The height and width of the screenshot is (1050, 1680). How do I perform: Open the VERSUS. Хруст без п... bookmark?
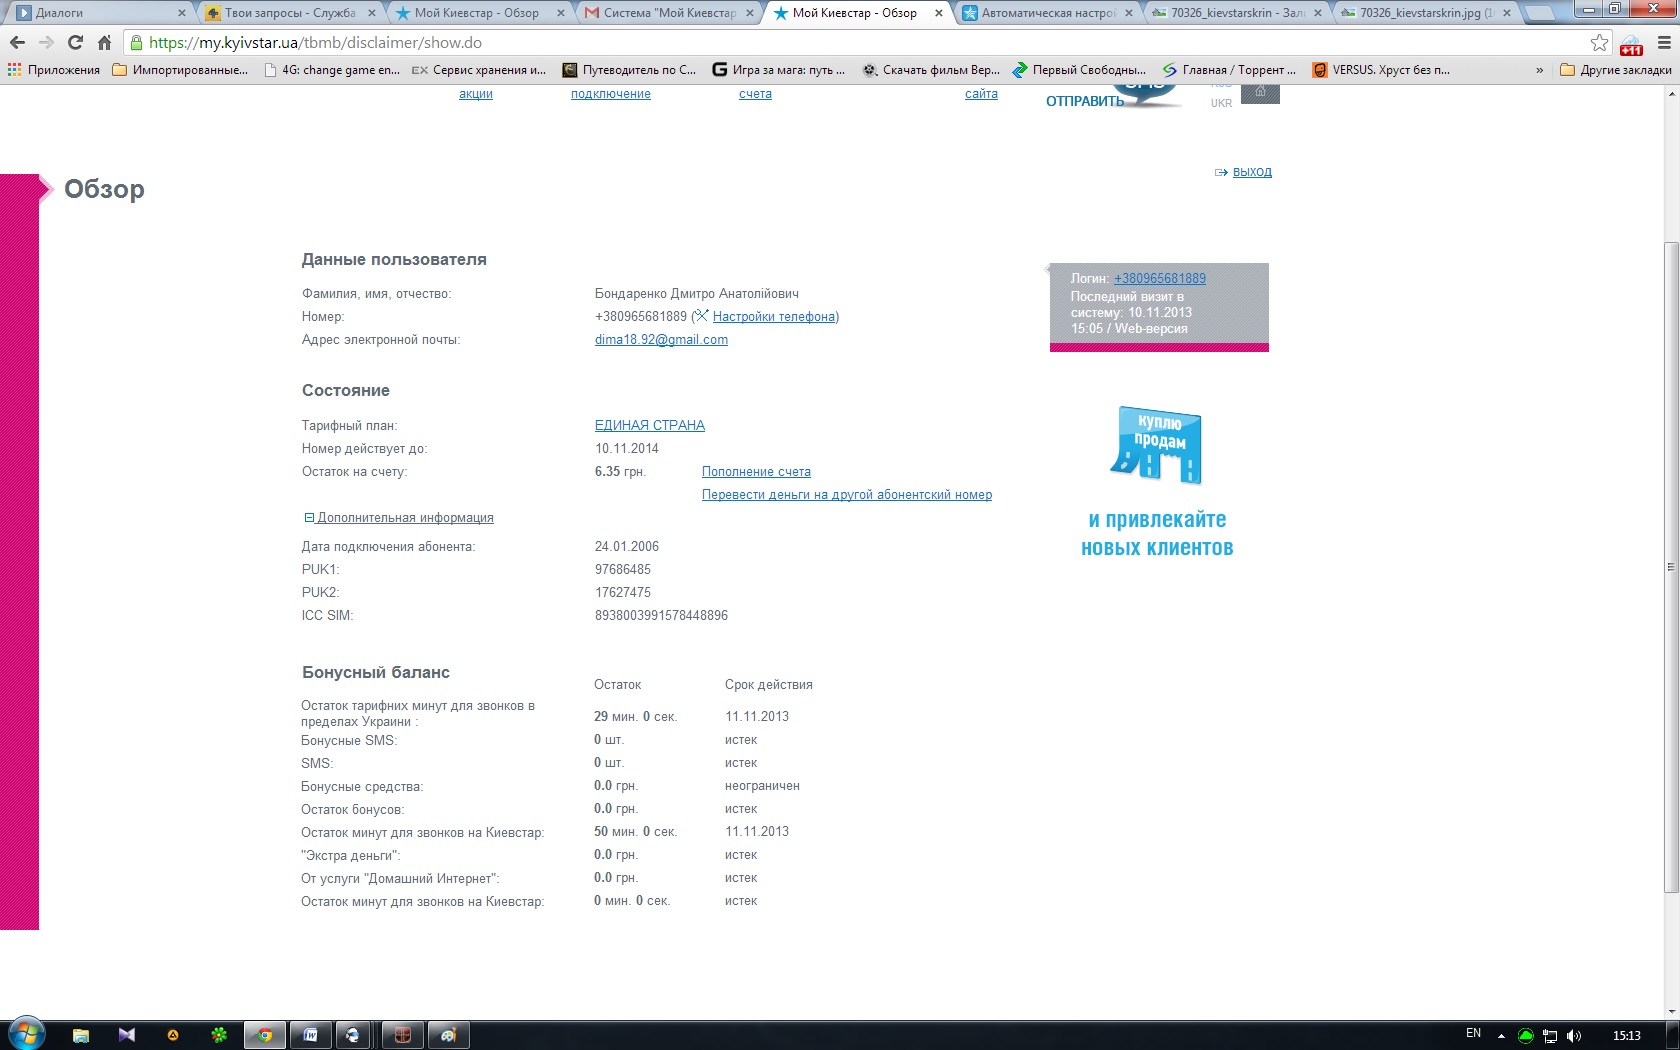click(1381, 70)
